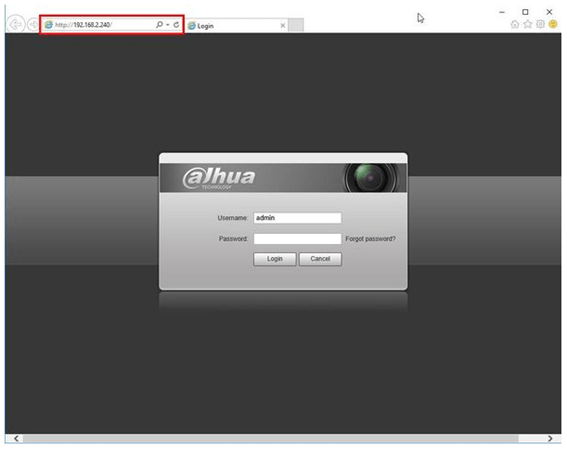Click the Username field containing admin
Screen dimensions: 567x450
[x=297, y=218]
